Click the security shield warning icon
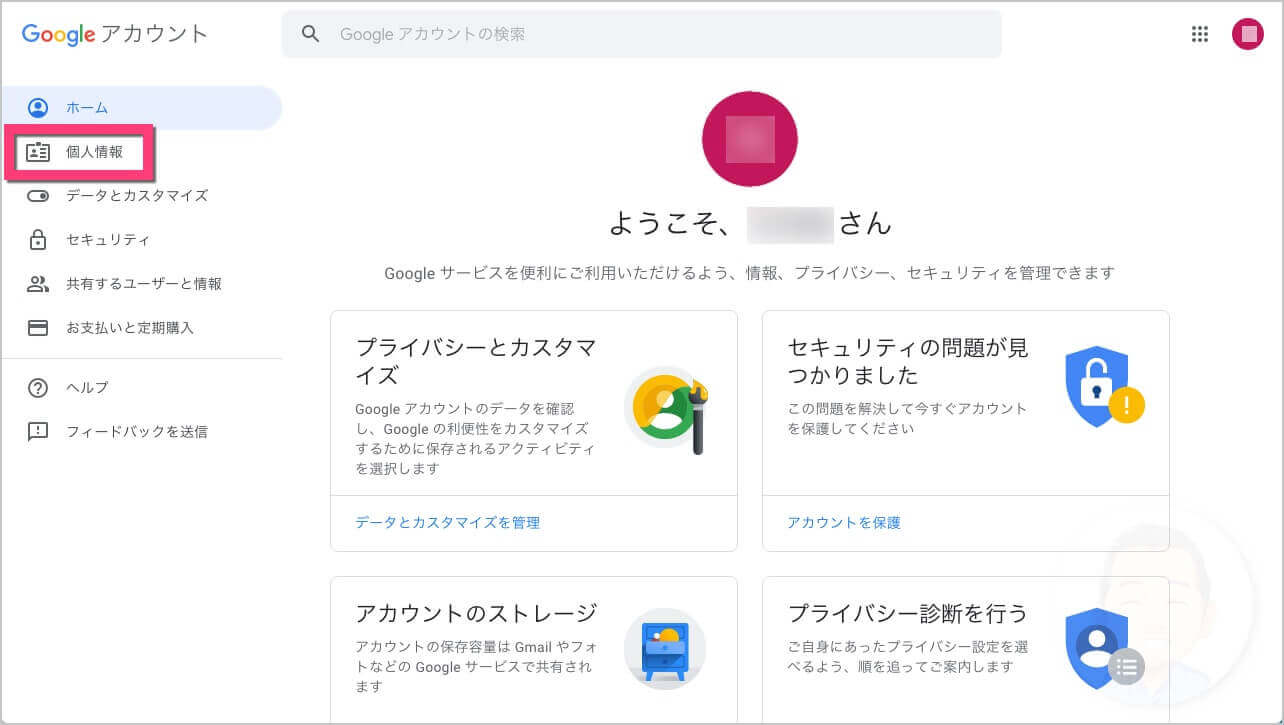 pos(1105,387)
